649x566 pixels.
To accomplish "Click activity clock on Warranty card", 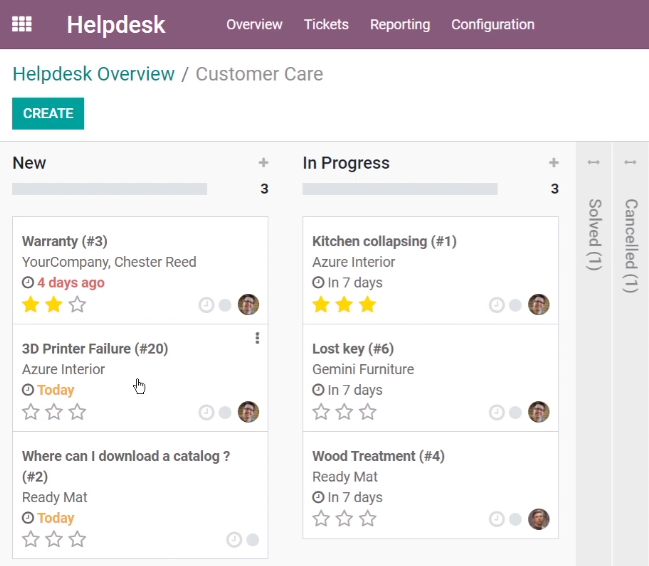I will click(206, 305).
